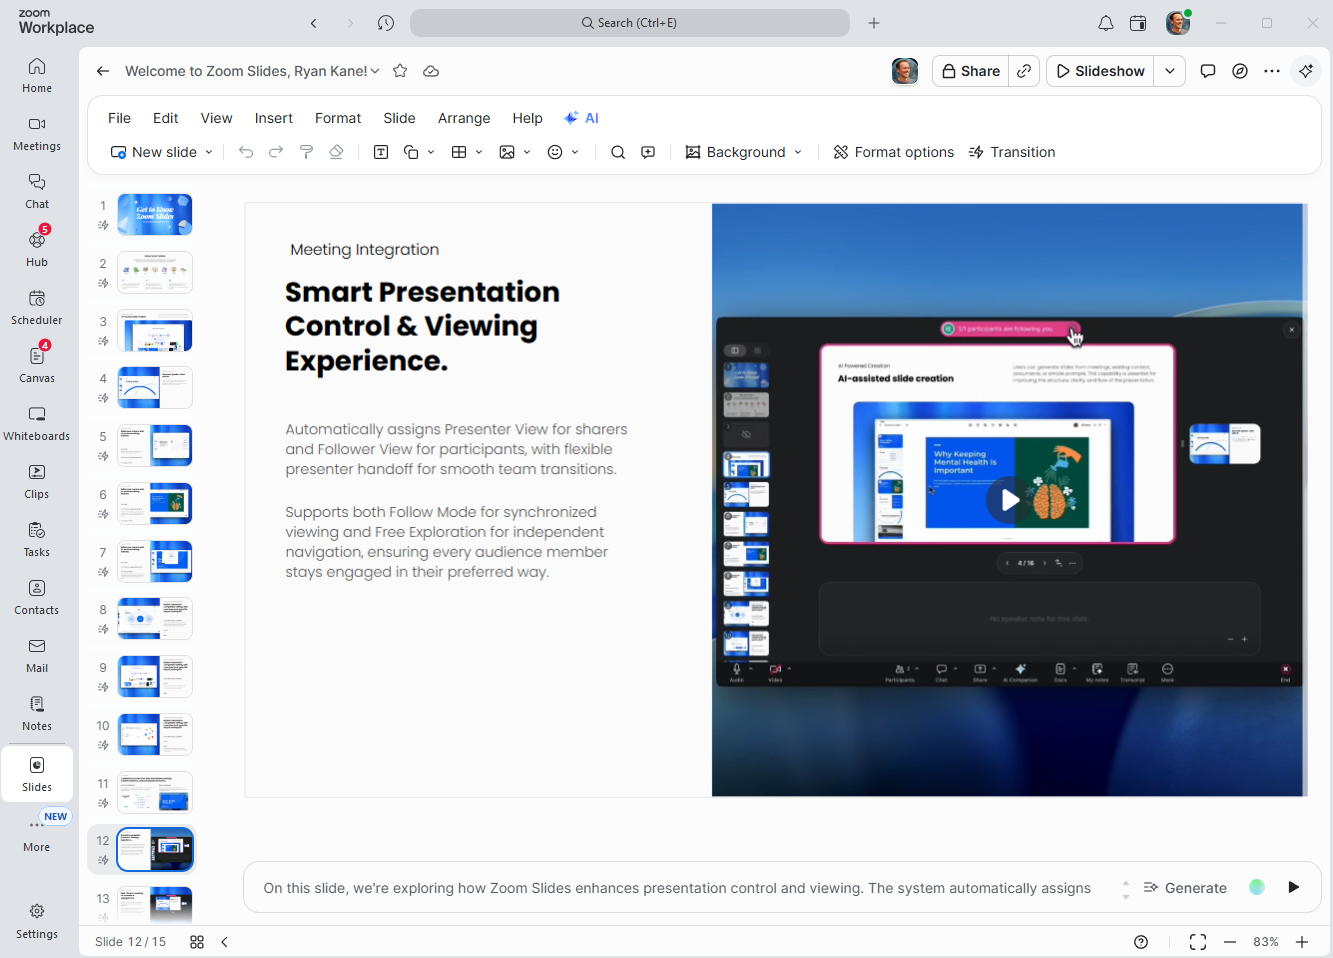Open the grid view of slides
Viewport: 1333px width, 958px height.
click(197, 942)
